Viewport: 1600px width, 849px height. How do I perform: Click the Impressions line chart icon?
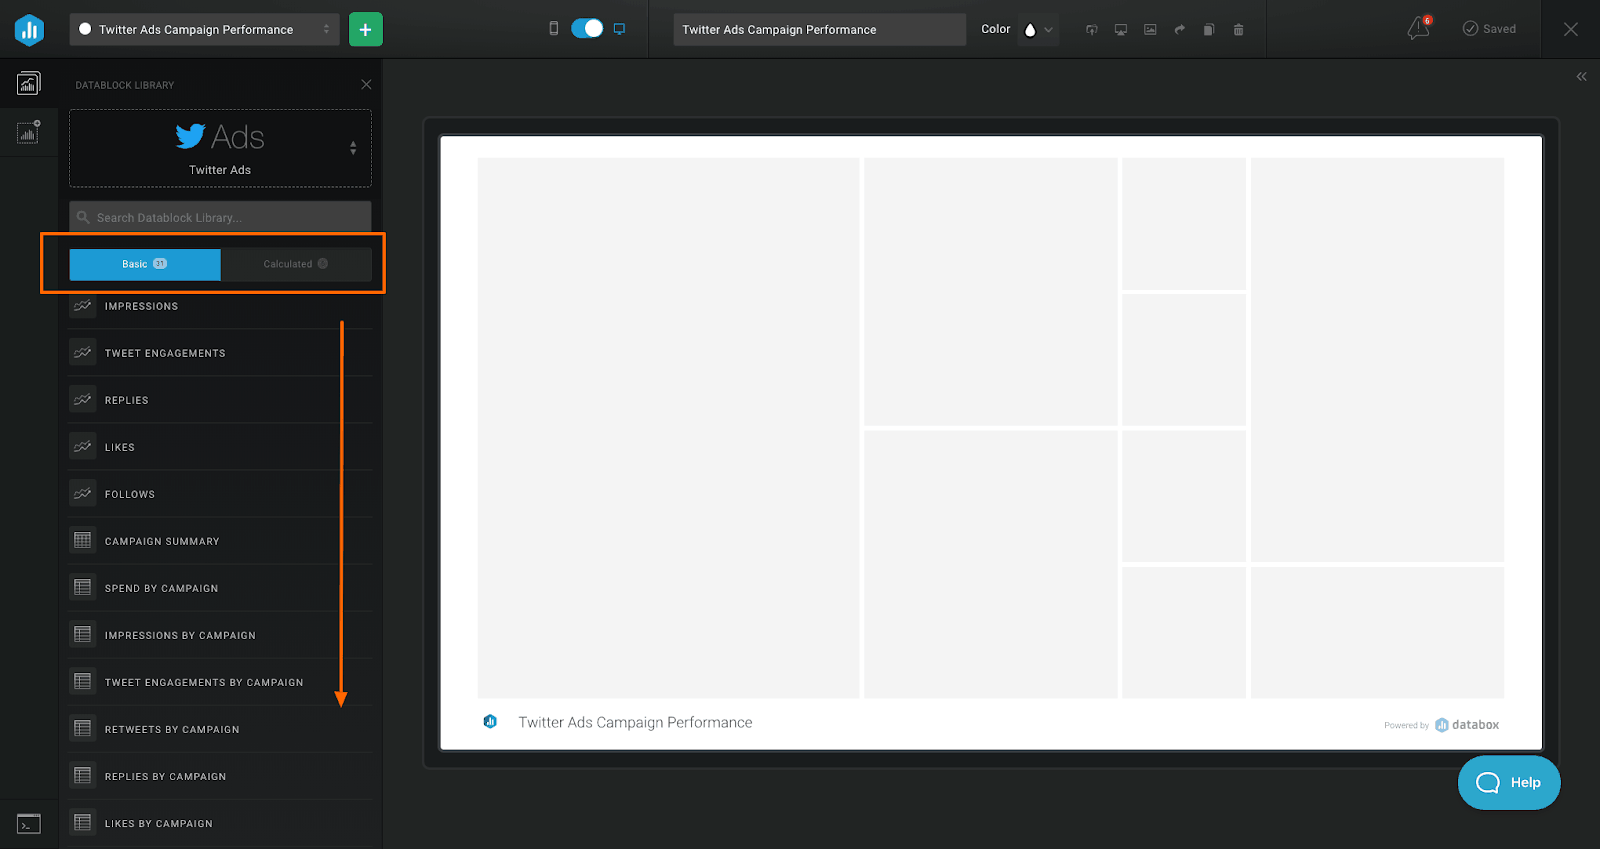click(x=83, y=306)
